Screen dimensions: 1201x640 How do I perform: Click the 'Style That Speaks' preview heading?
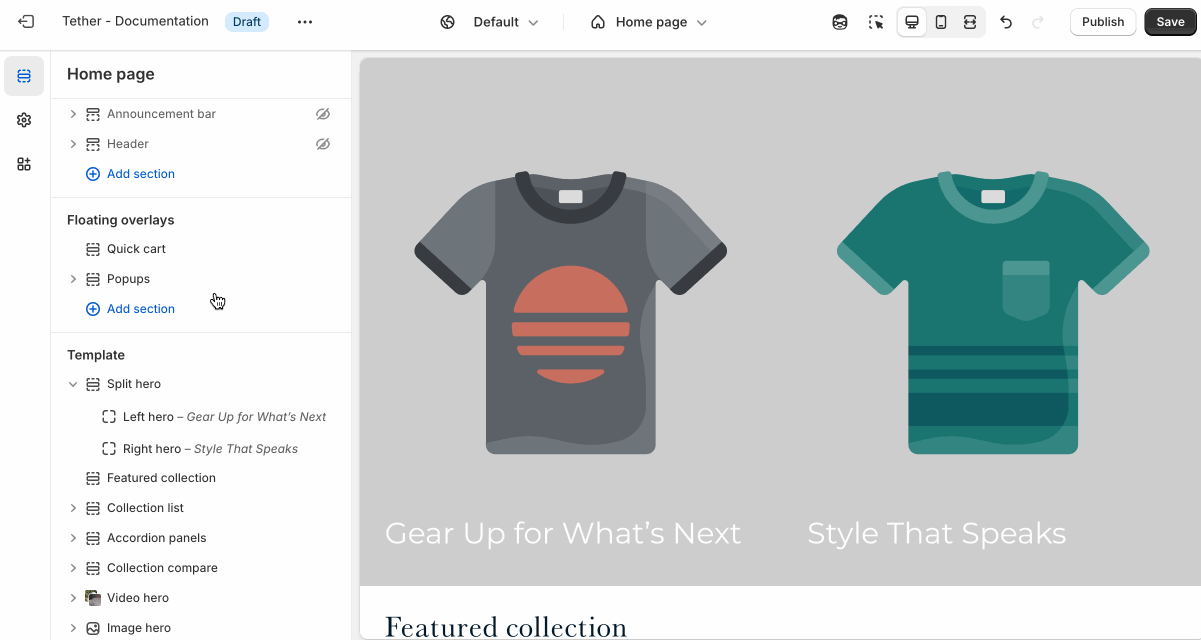(x=937, y=533)
